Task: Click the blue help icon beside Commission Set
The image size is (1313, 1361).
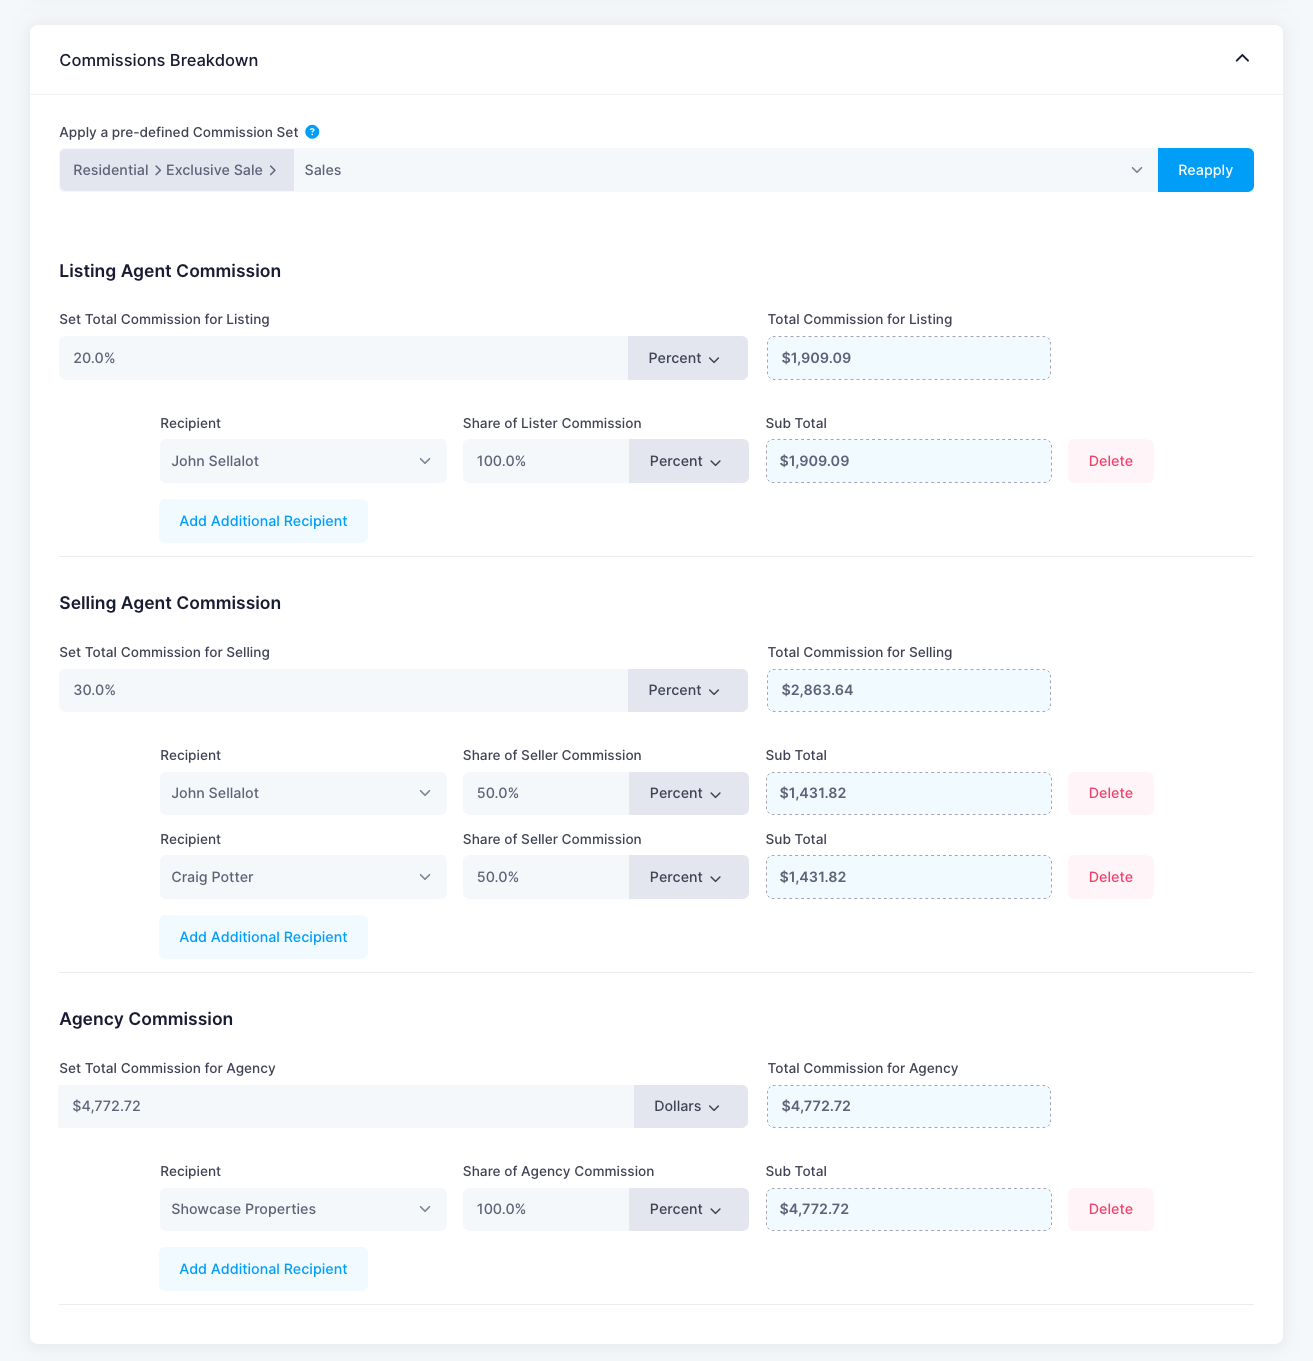Action: coord(312,132)
